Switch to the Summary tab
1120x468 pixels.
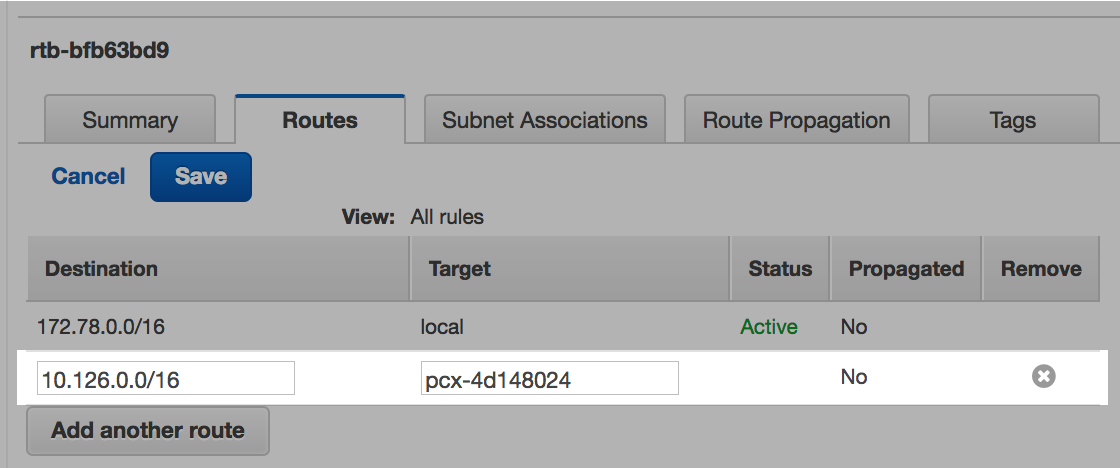pos(130,121)
